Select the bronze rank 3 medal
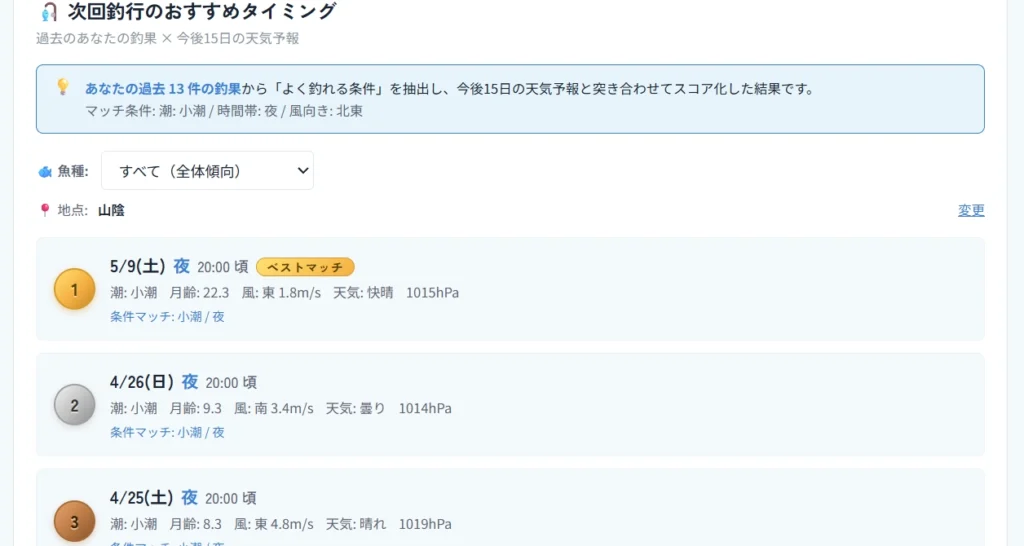The height and width of the screenshot is (546, 1024). click(74, 520)
